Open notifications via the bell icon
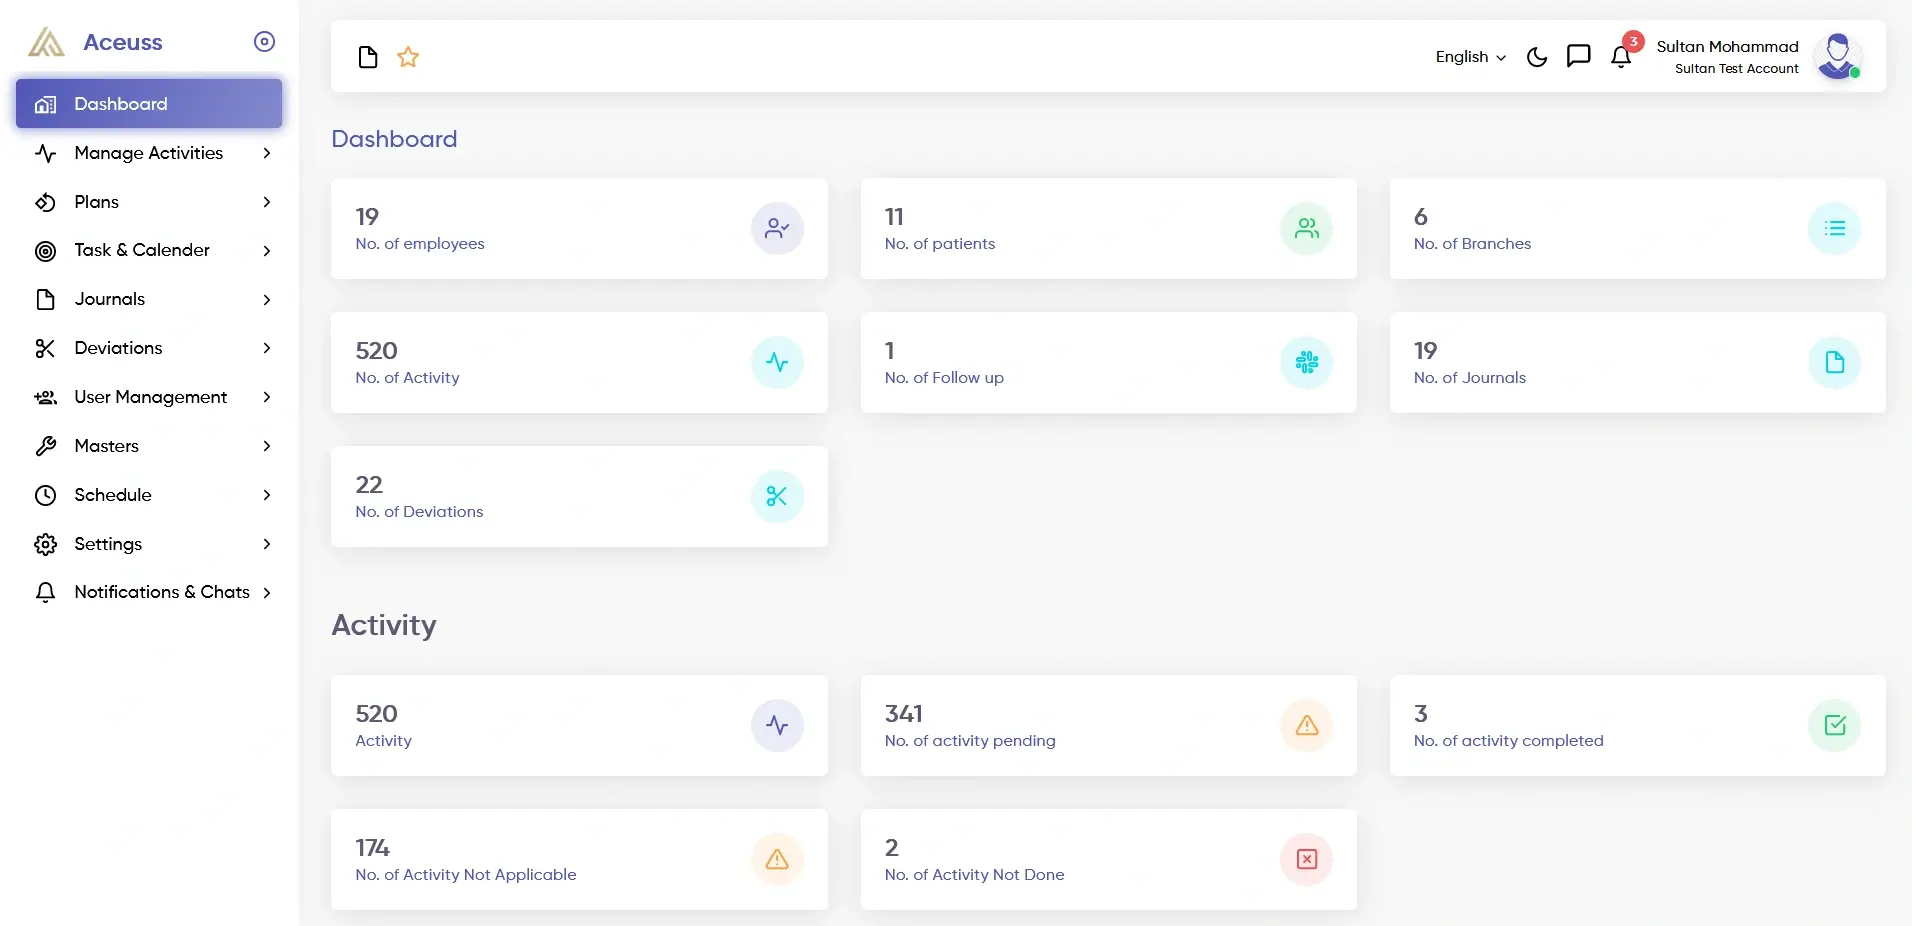 1621,57
